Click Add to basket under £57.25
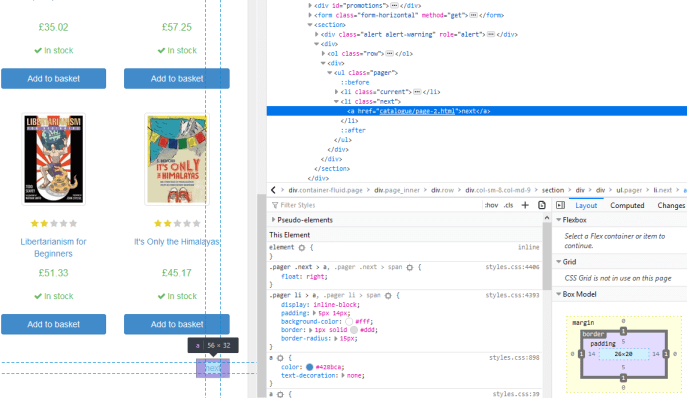The width and height of the screenshot is (687, 398). point(177,78)
